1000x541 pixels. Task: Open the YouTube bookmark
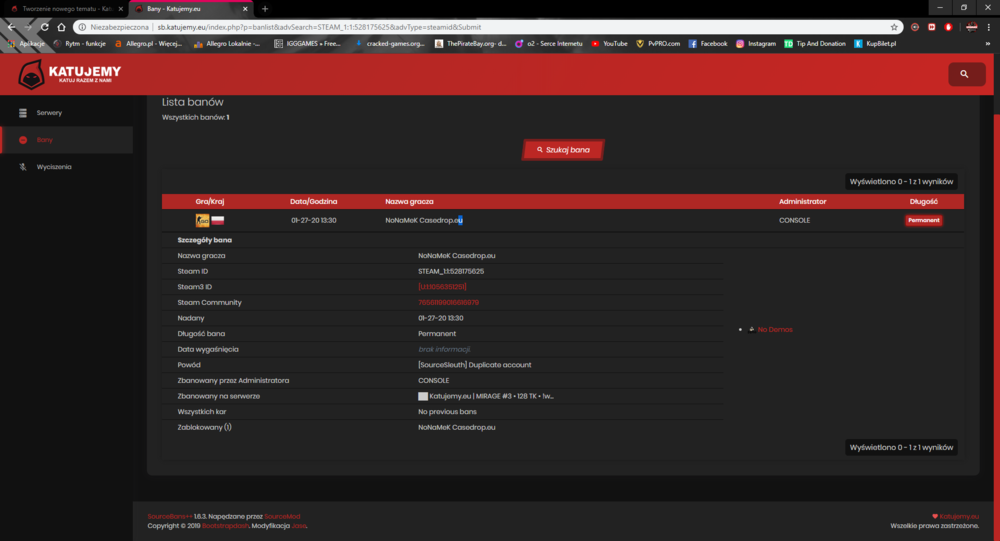(x=609, y=44)
